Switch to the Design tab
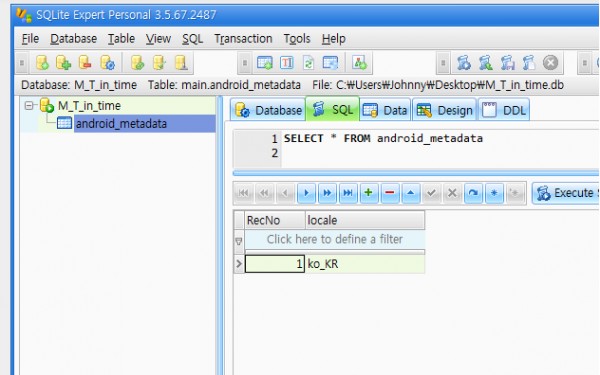Screen dimensions: 600x375 tap(444, 110)
